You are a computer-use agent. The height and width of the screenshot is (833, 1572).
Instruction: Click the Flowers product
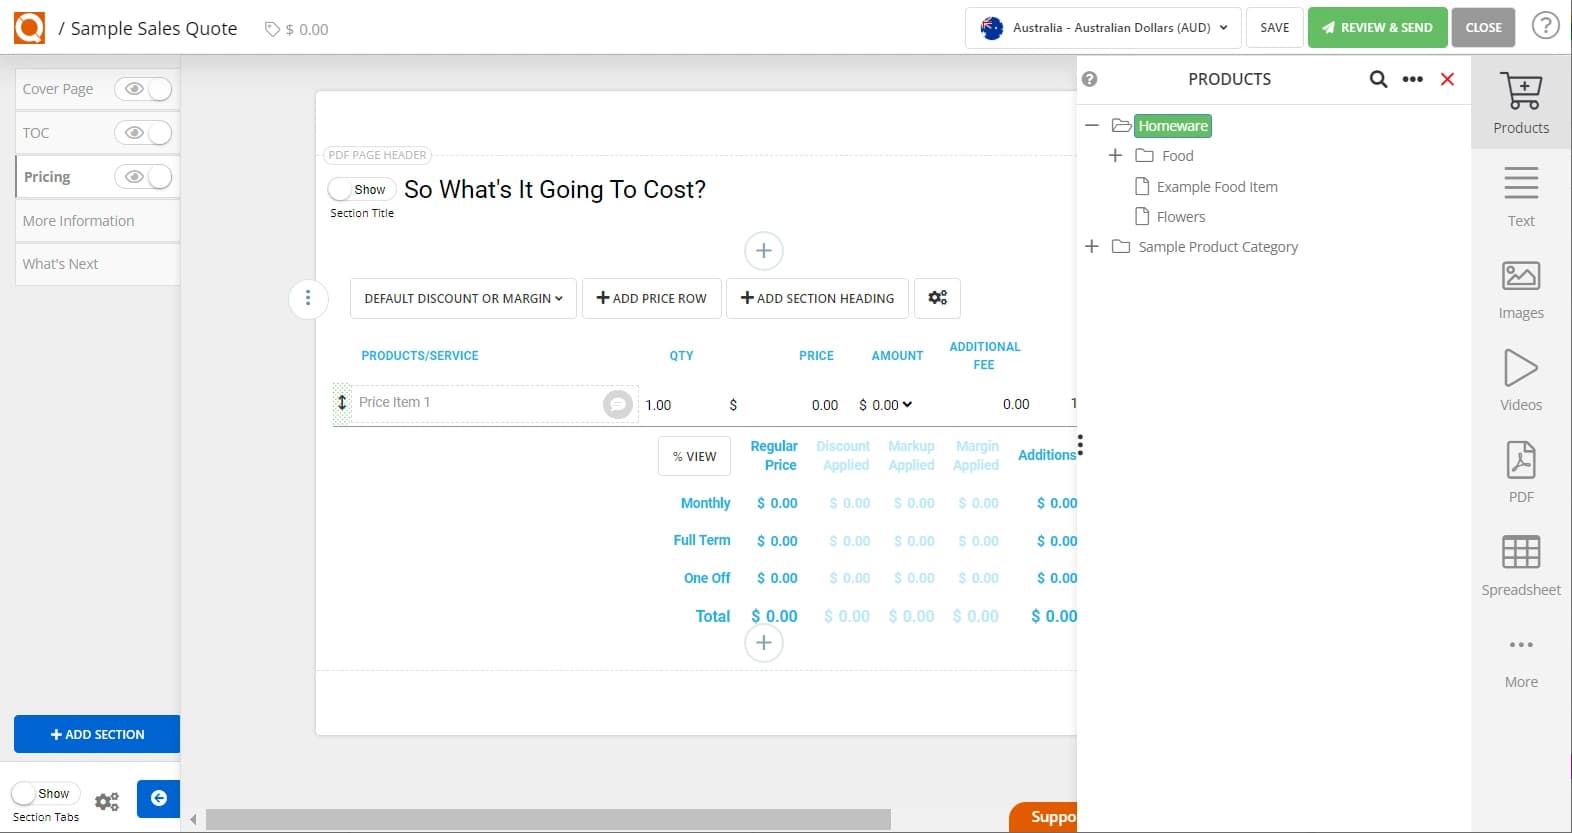[x=1180, y=217]
